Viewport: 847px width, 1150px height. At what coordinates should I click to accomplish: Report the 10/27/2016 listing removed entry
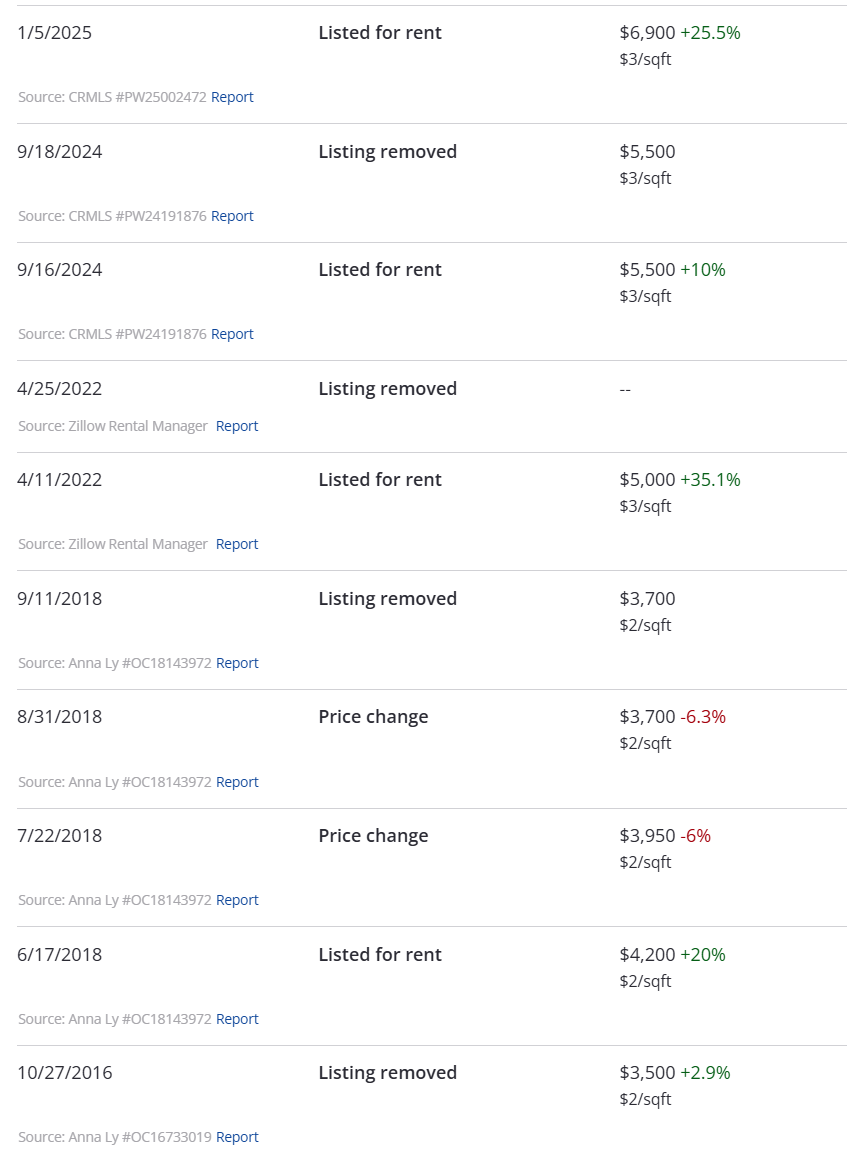pos(237,1137)
